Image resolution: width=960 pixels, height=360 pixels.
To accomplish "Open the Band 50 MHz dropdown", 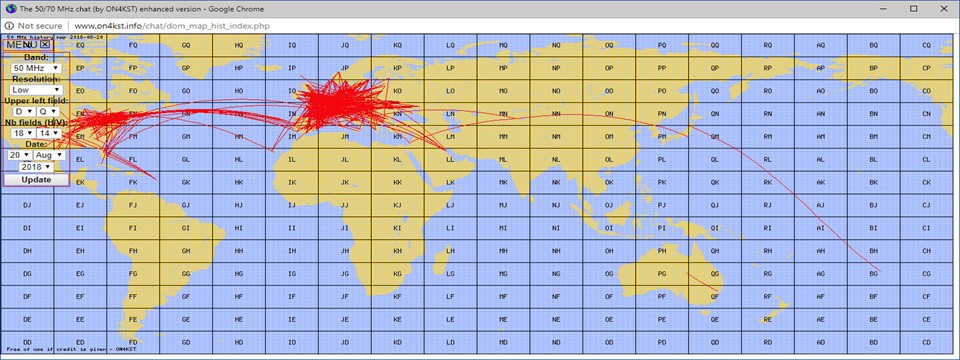I will click(x=36, y=68).
